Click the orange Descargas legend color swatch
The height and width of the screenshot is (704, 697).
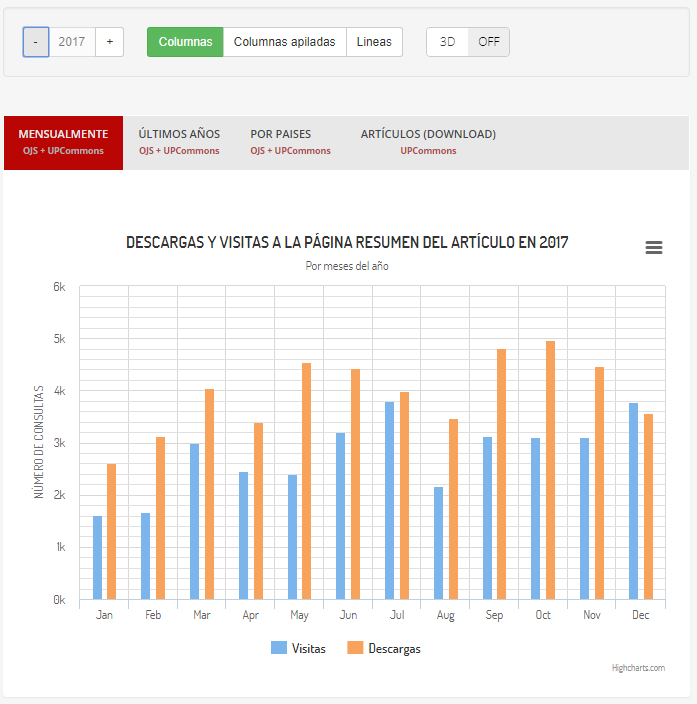point(355,648)
